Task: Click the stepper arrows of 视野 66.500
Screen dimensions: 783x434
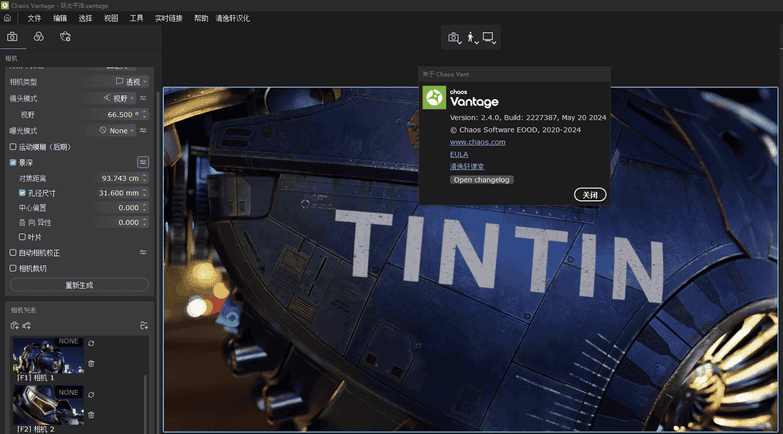Action: (x=145, y=114)
